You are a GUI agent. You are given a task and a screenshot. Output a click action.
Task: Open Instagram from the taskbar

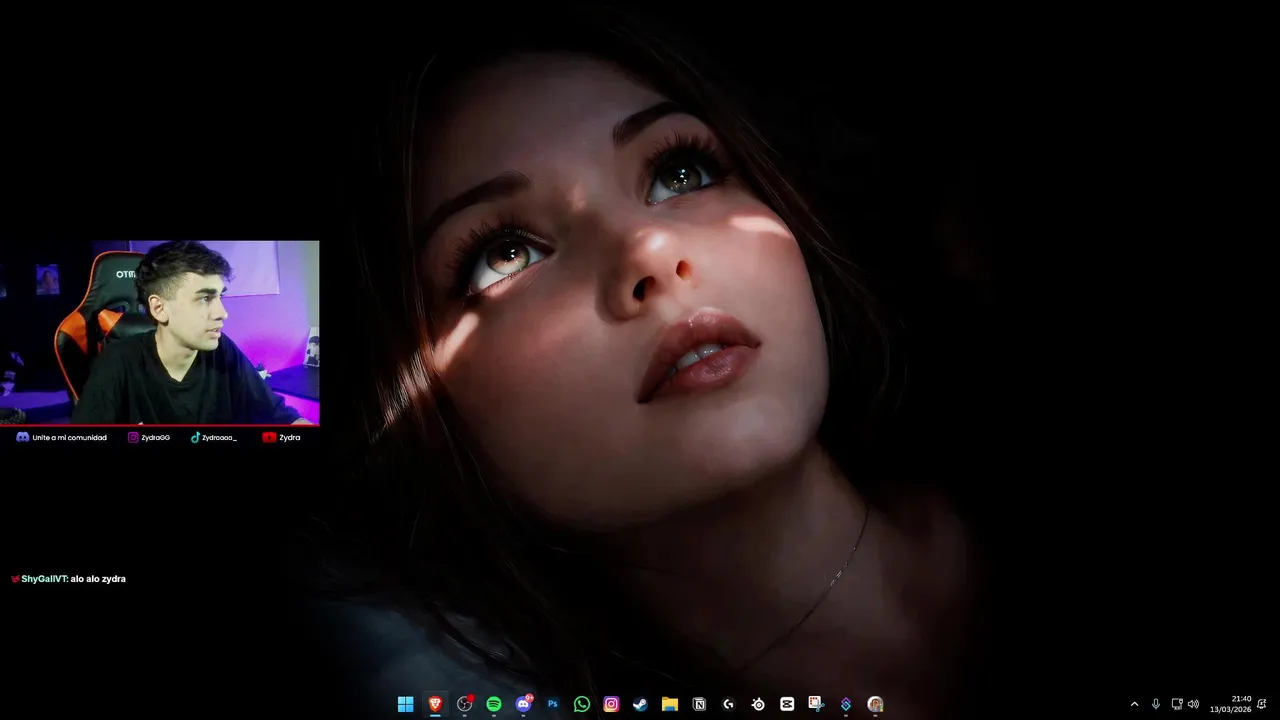pyautogui.click(x=611, y=704)
